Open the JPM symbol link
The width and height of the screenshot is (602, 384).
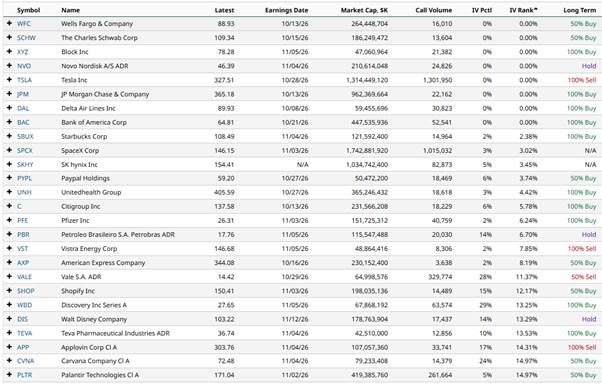click(x=23, y=94)
